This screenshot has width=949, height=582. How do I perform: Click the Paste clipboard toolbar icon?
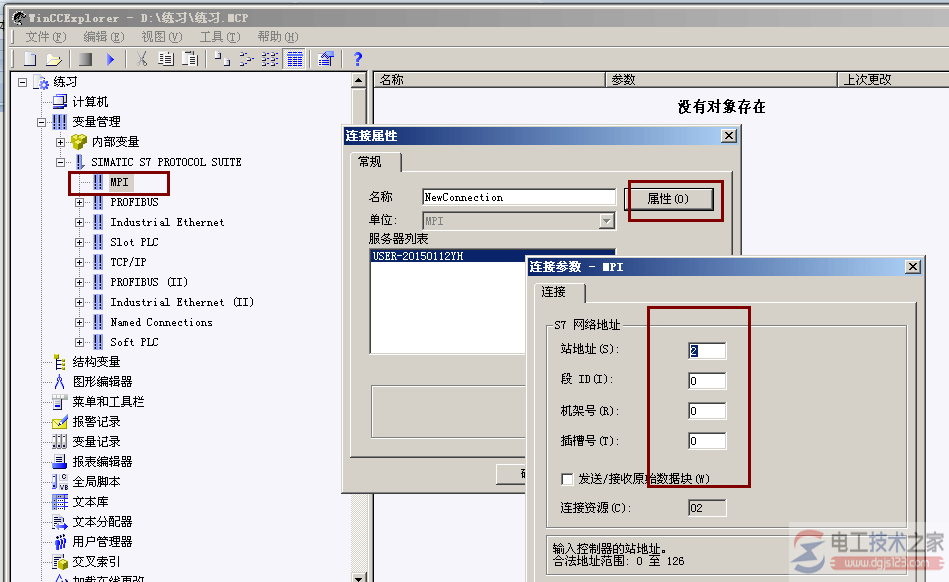tap(190, 59)
